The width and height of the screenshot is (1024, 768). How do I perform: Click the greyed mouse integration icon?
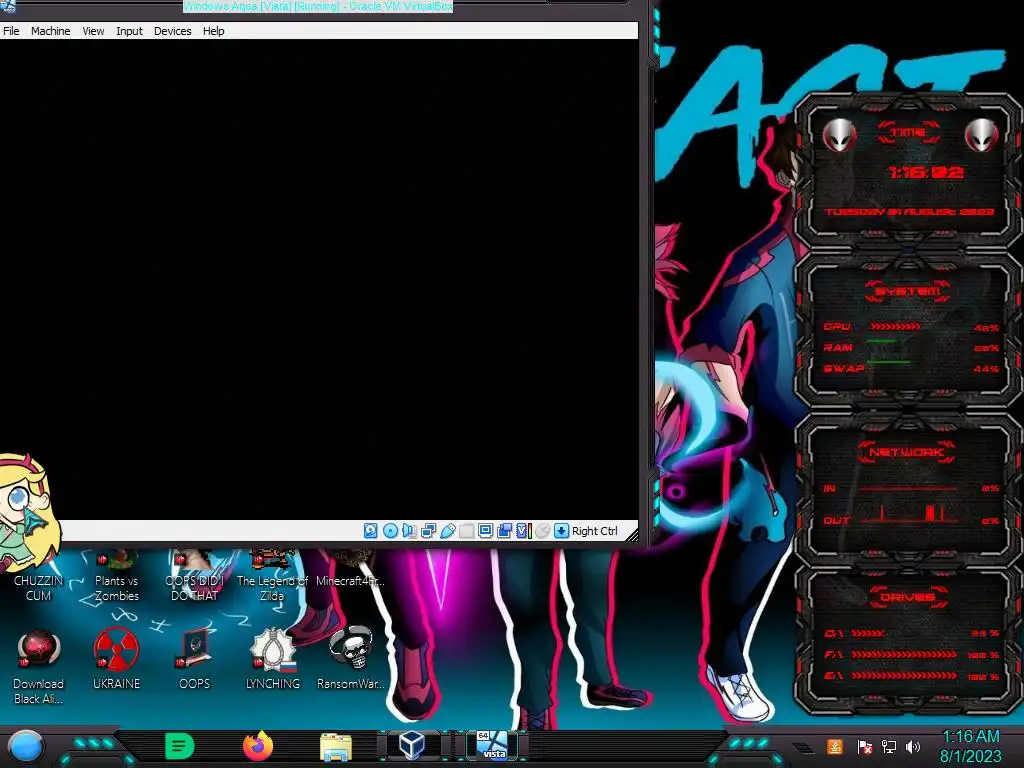(543, 530)
